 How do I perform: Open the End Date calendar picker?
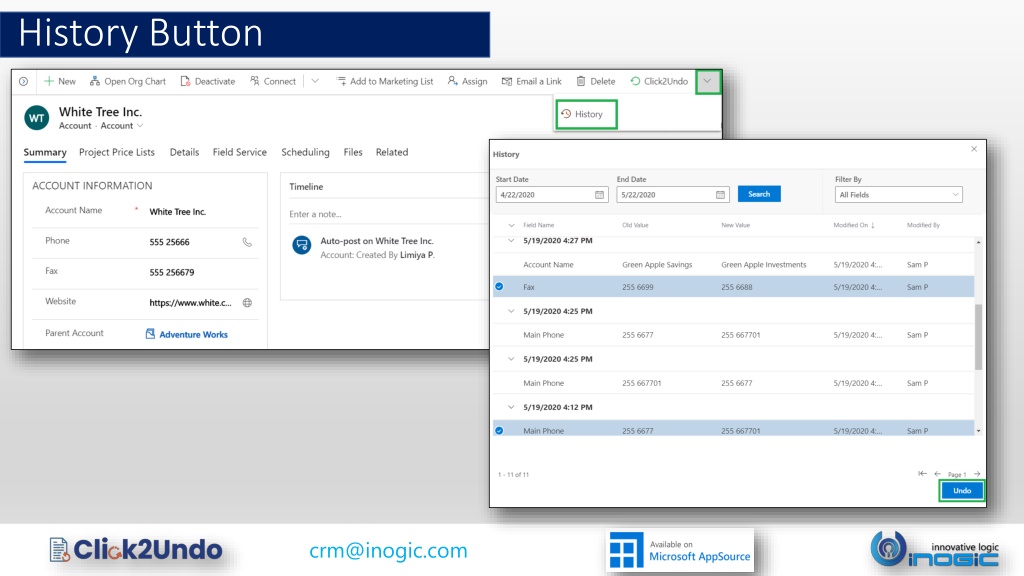point(720,195)
